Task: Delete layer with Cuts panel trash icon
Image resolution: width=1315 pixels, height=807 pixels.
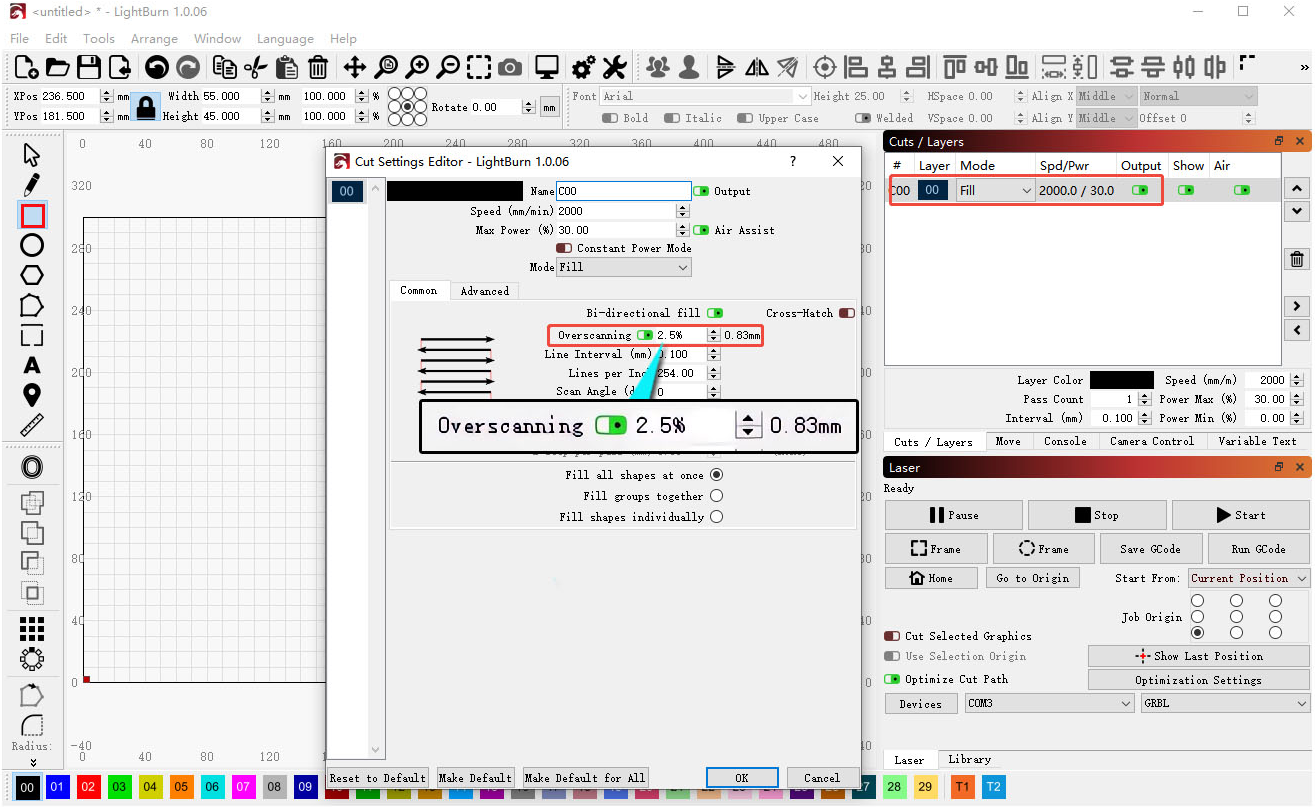Action: point(1297,259)
